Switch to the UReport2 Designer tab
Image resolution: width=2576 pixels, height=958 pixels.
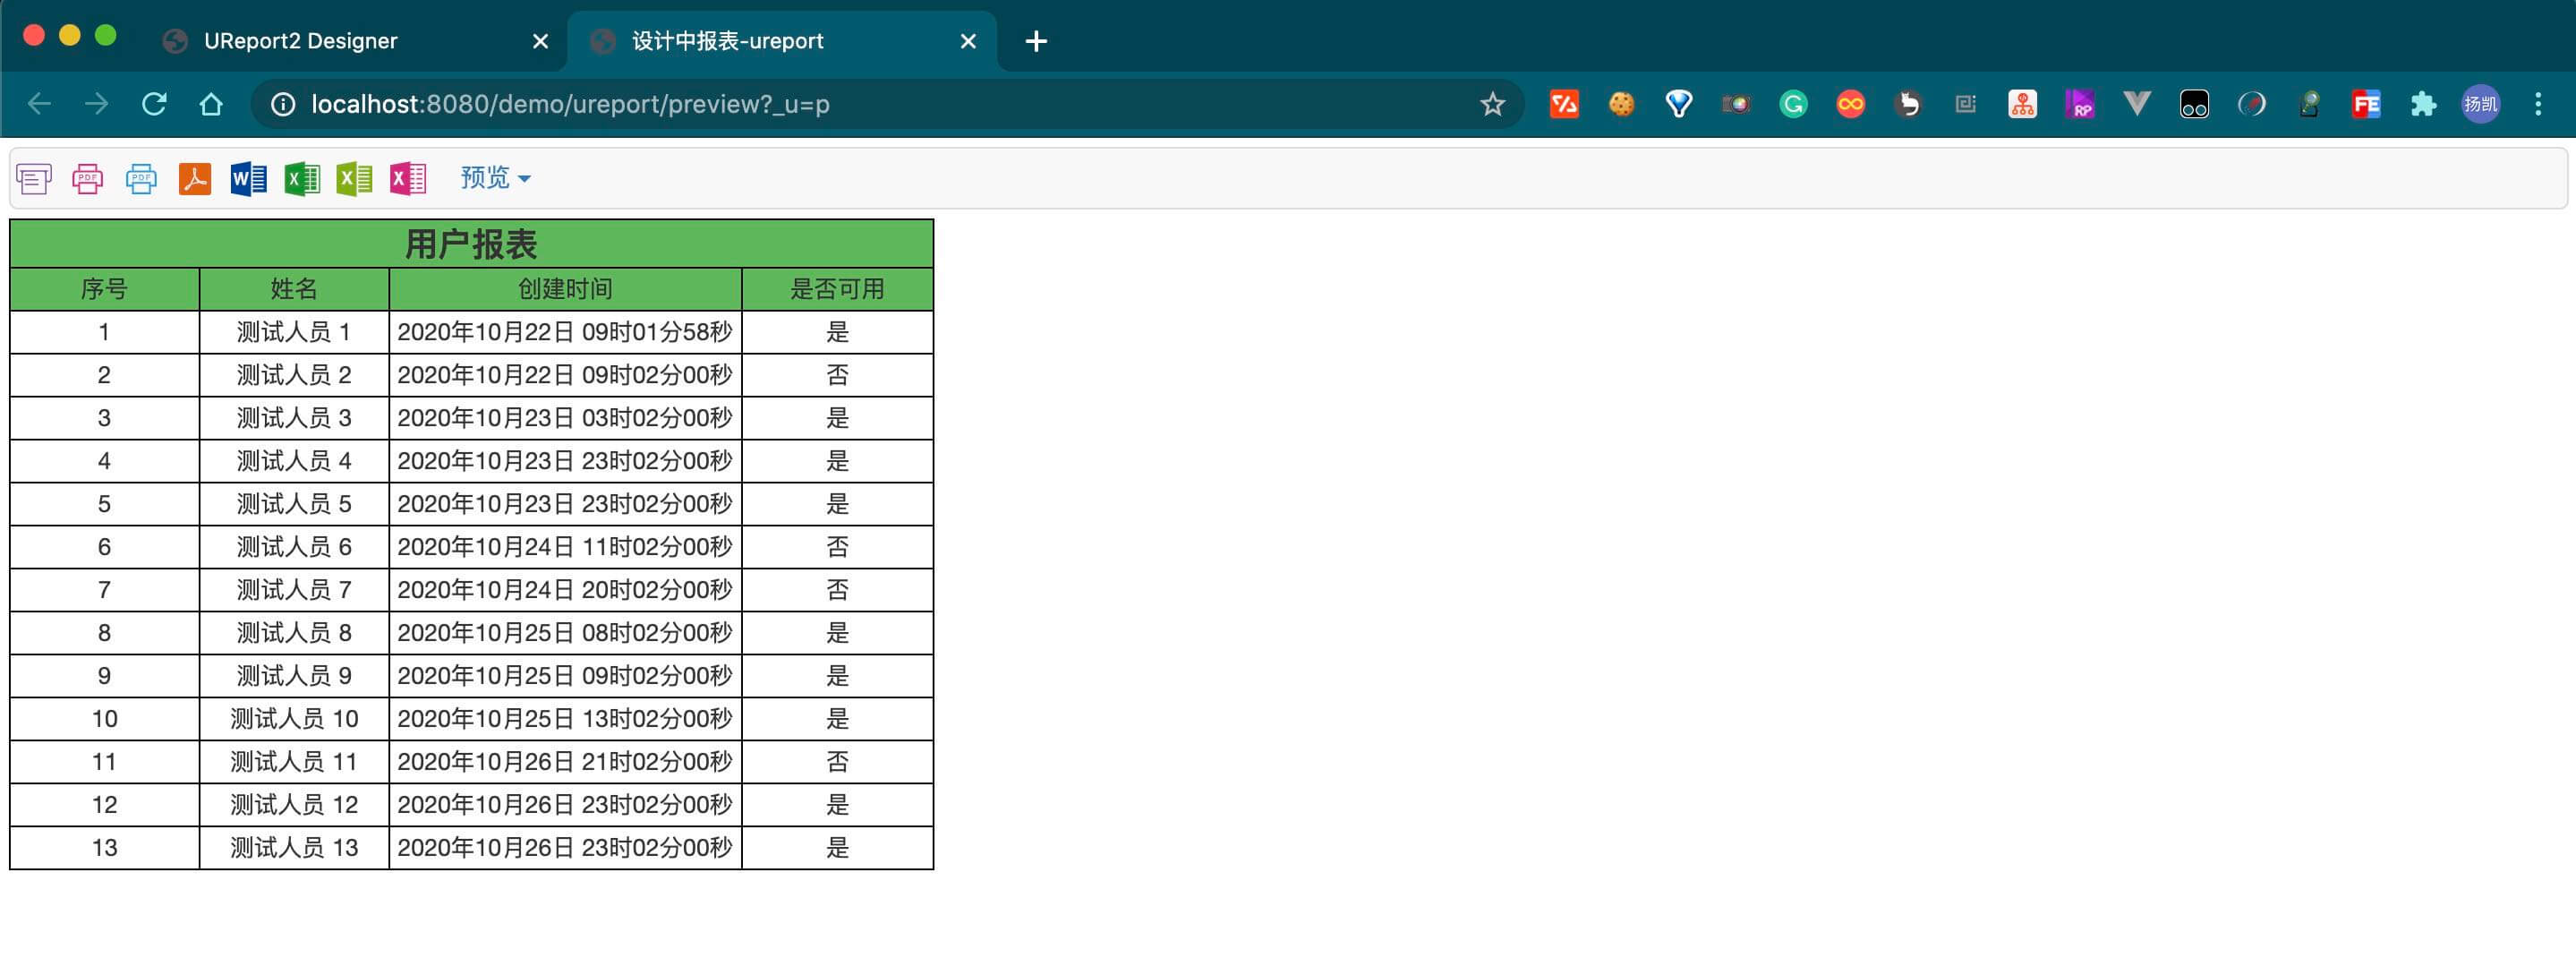pos(300,41)
